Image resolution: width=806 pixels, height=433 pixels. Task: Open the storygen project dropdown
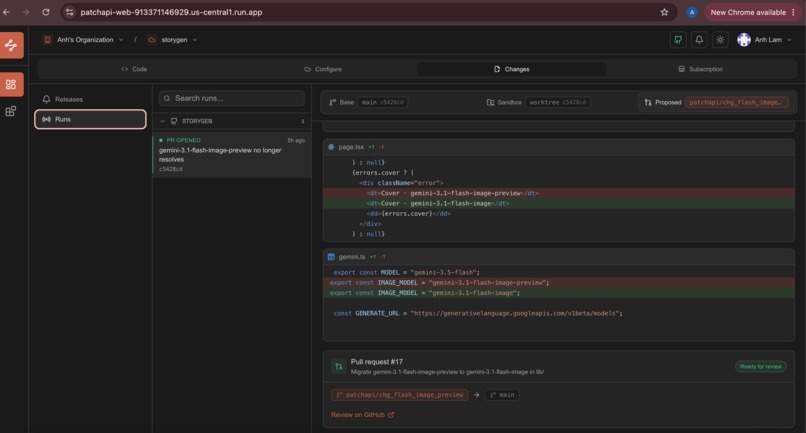click(195, 40)
